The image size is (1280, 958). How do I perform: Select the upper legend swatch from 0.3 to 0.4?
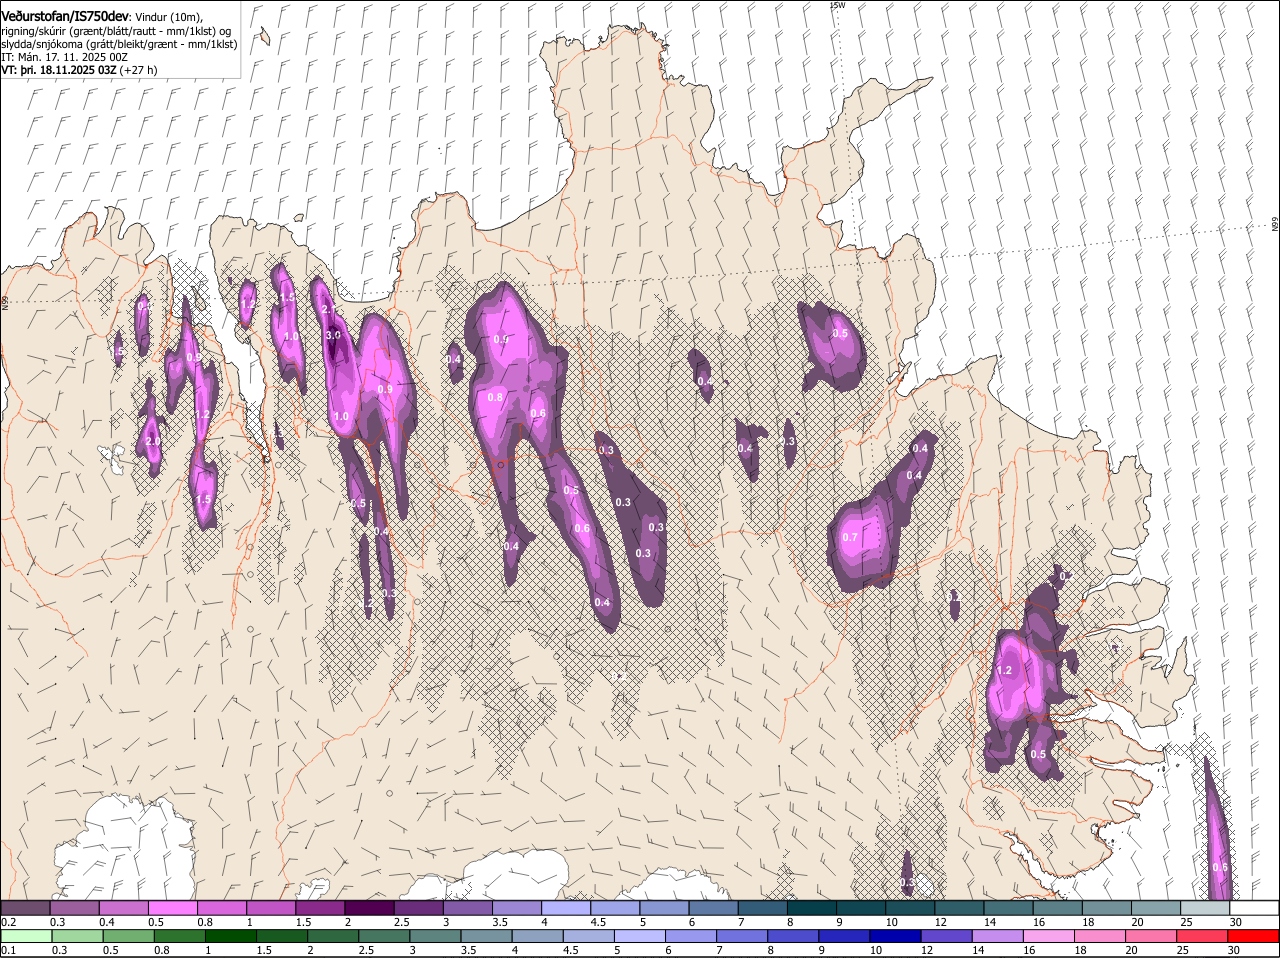click(x=75, y=907)
